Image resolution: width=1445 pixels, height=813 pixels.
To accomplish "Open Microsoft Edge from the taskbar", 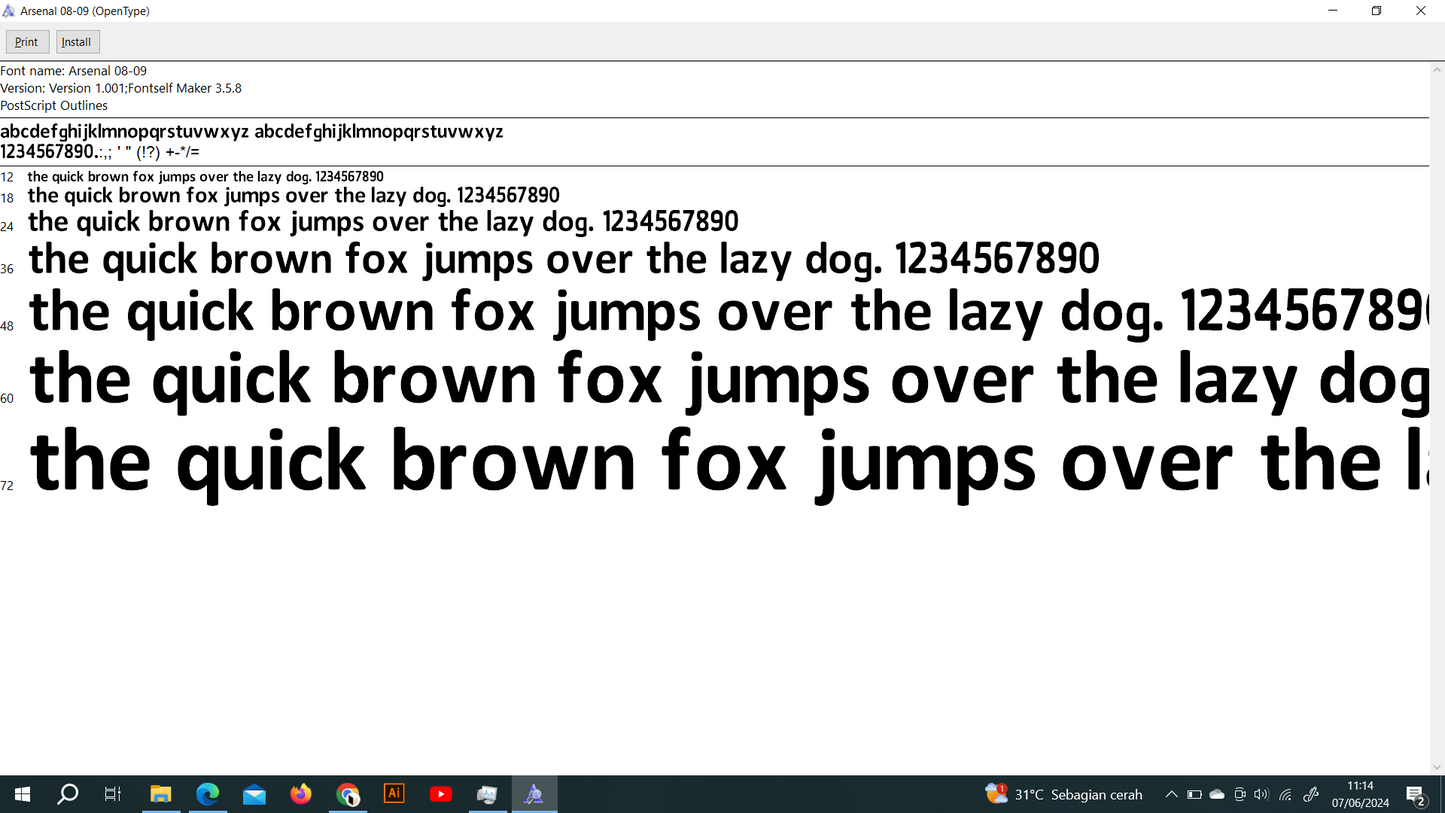I will coord(208,794).
